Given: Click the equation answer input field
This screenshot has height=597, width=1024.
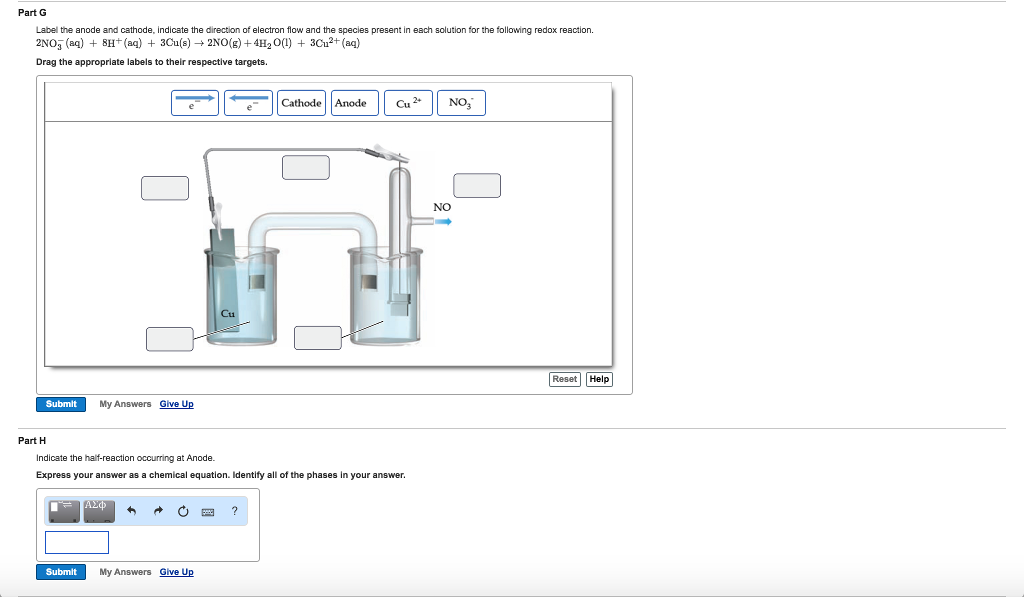Looking at the screenshot, I should pyautogui.click(x=75, y=542).
